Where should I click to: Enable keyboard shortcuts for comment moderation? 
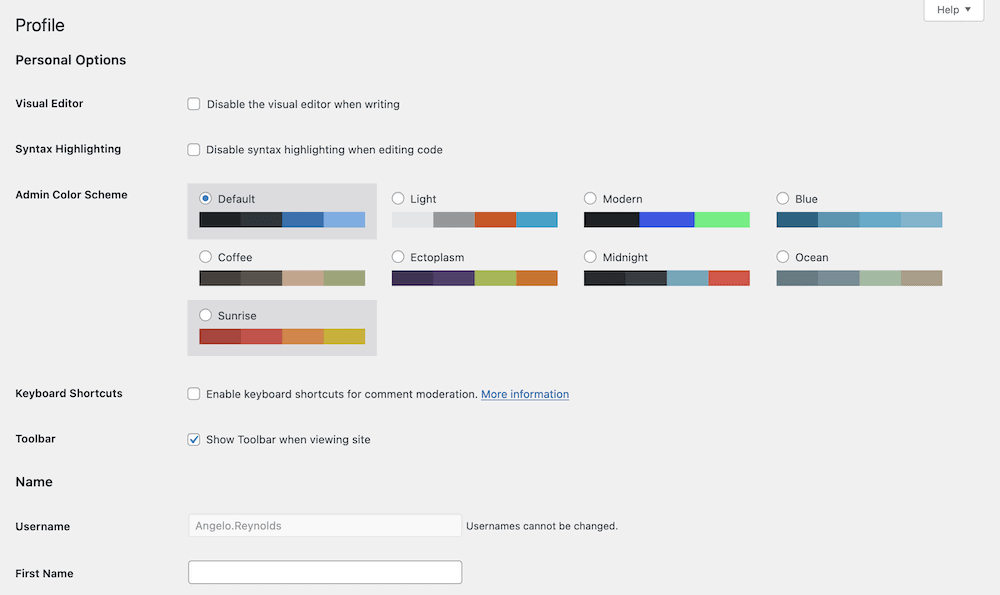194,393
